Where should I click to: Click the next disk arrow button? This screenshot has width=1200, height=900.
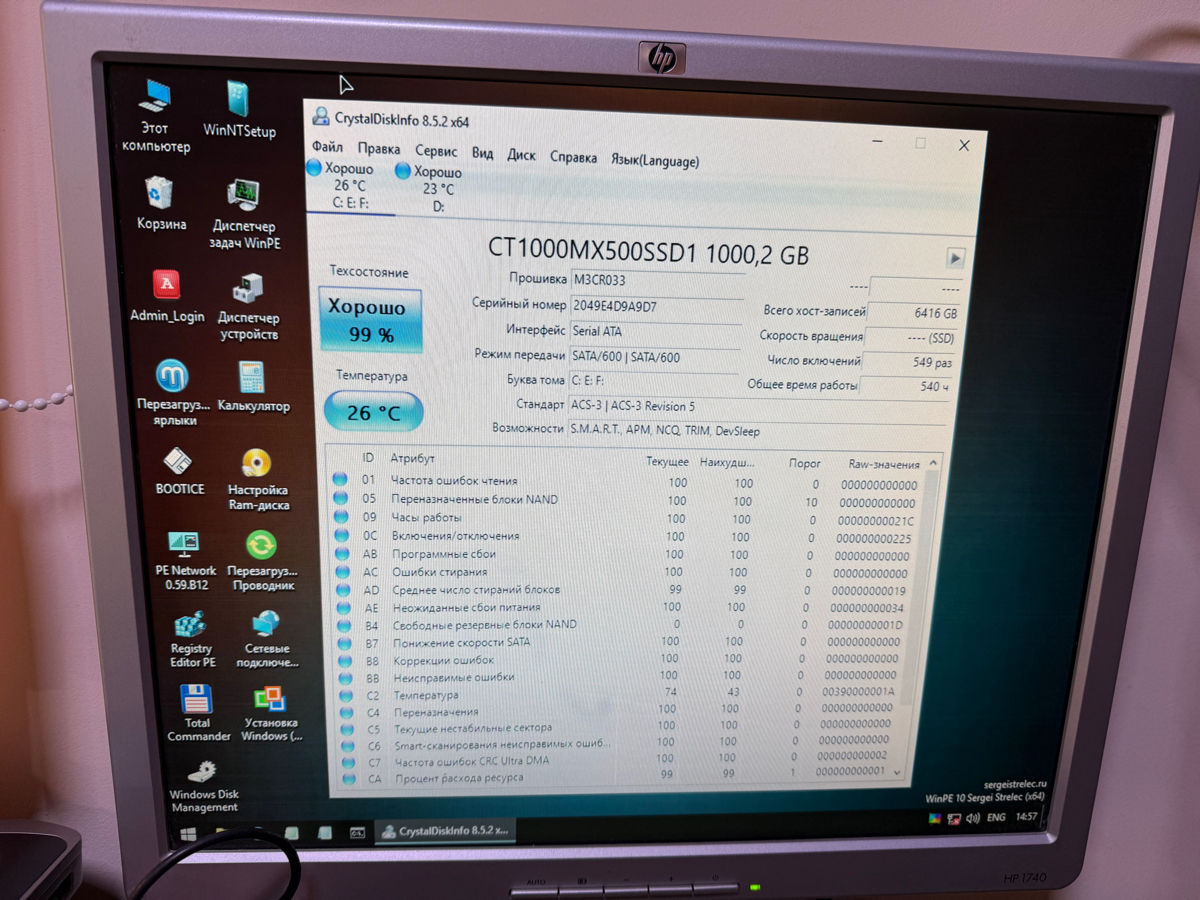[955, 258]
